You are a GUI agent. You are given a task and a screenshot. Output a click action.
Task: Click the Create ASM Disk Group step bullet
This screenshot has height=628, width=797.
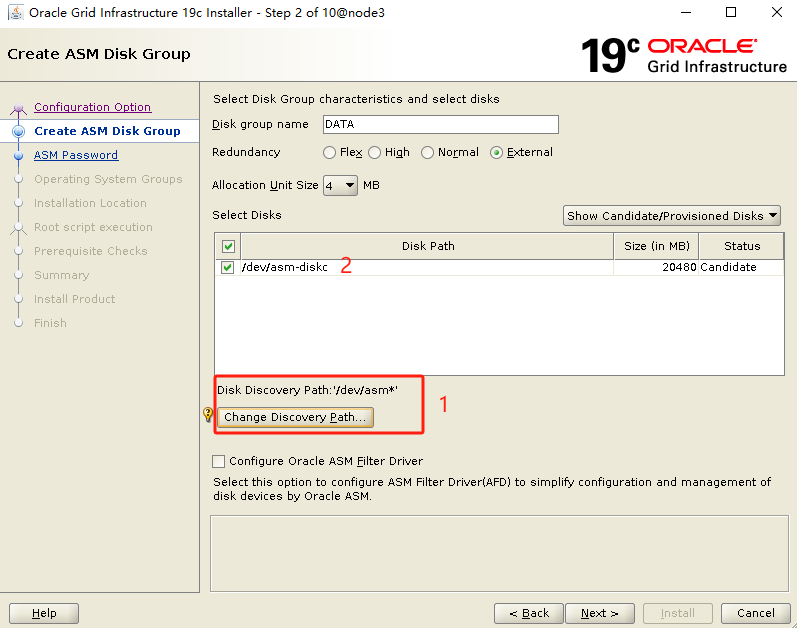(19, 131)
